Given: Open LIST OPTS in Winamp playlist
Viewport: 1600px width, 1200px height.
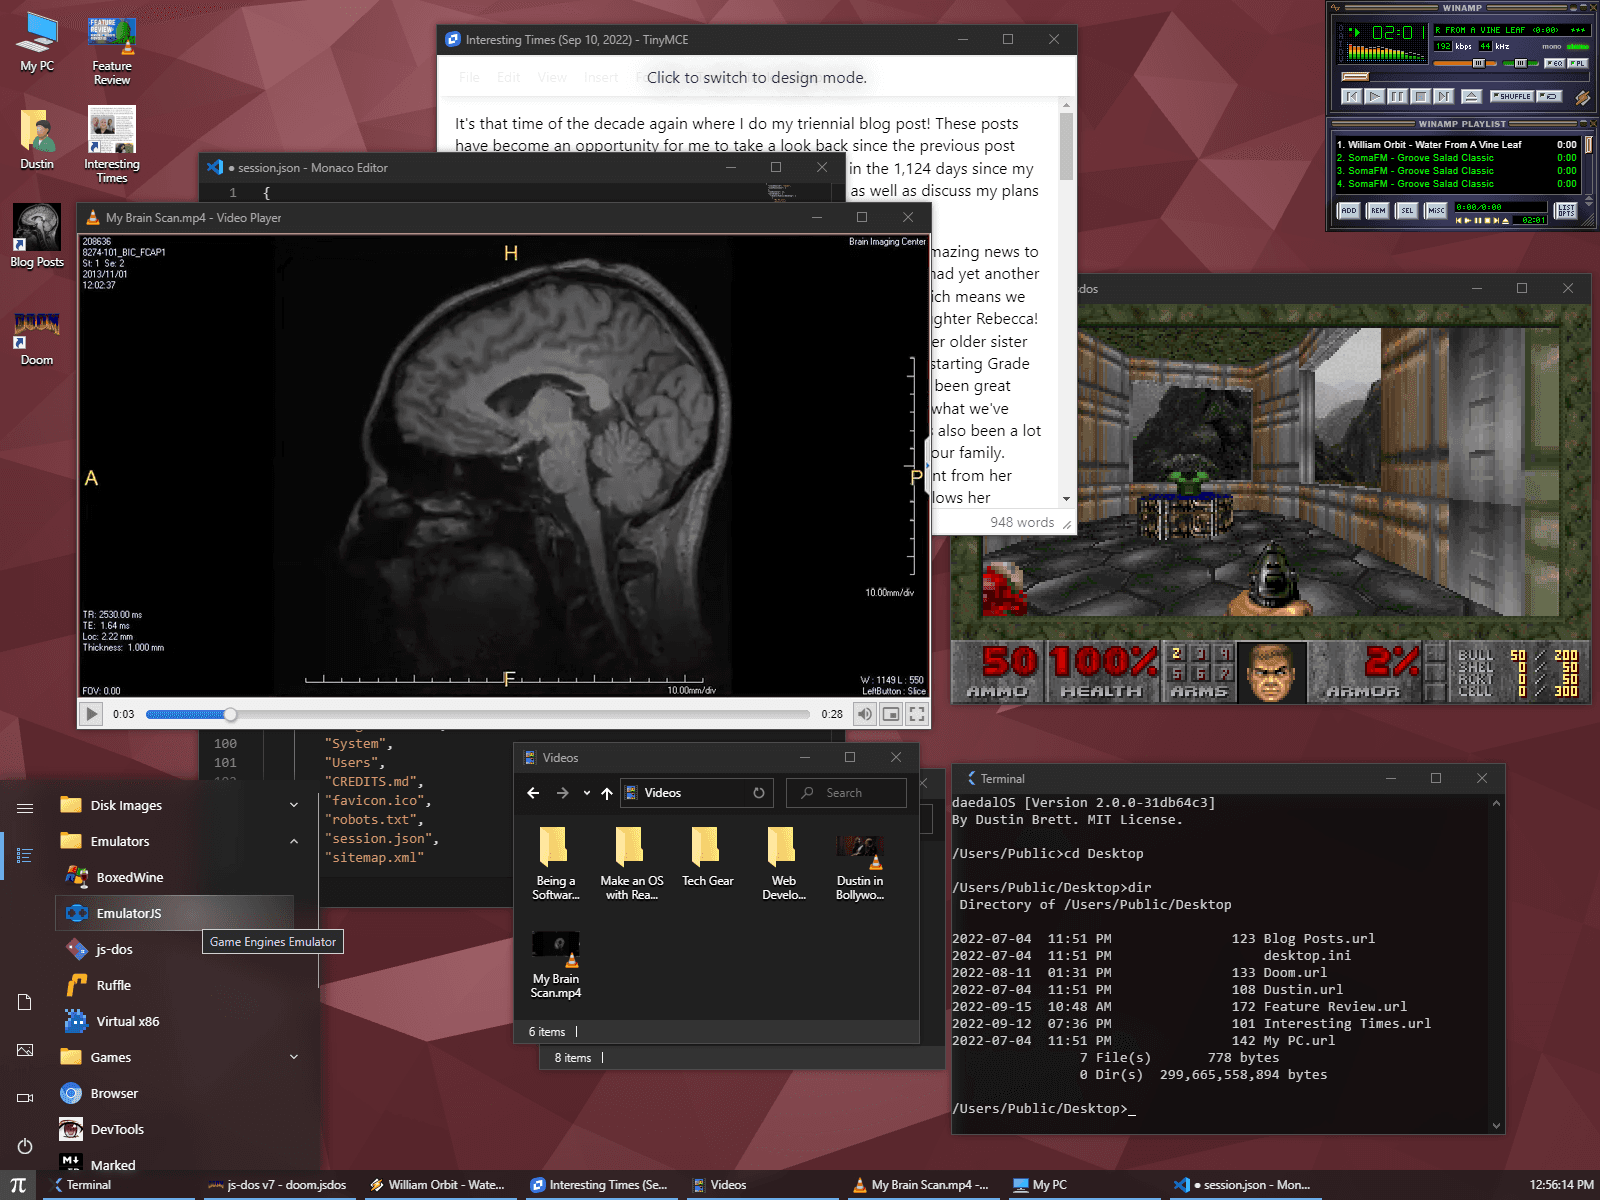Looking at the screenshot, I should coord(1566,211).
